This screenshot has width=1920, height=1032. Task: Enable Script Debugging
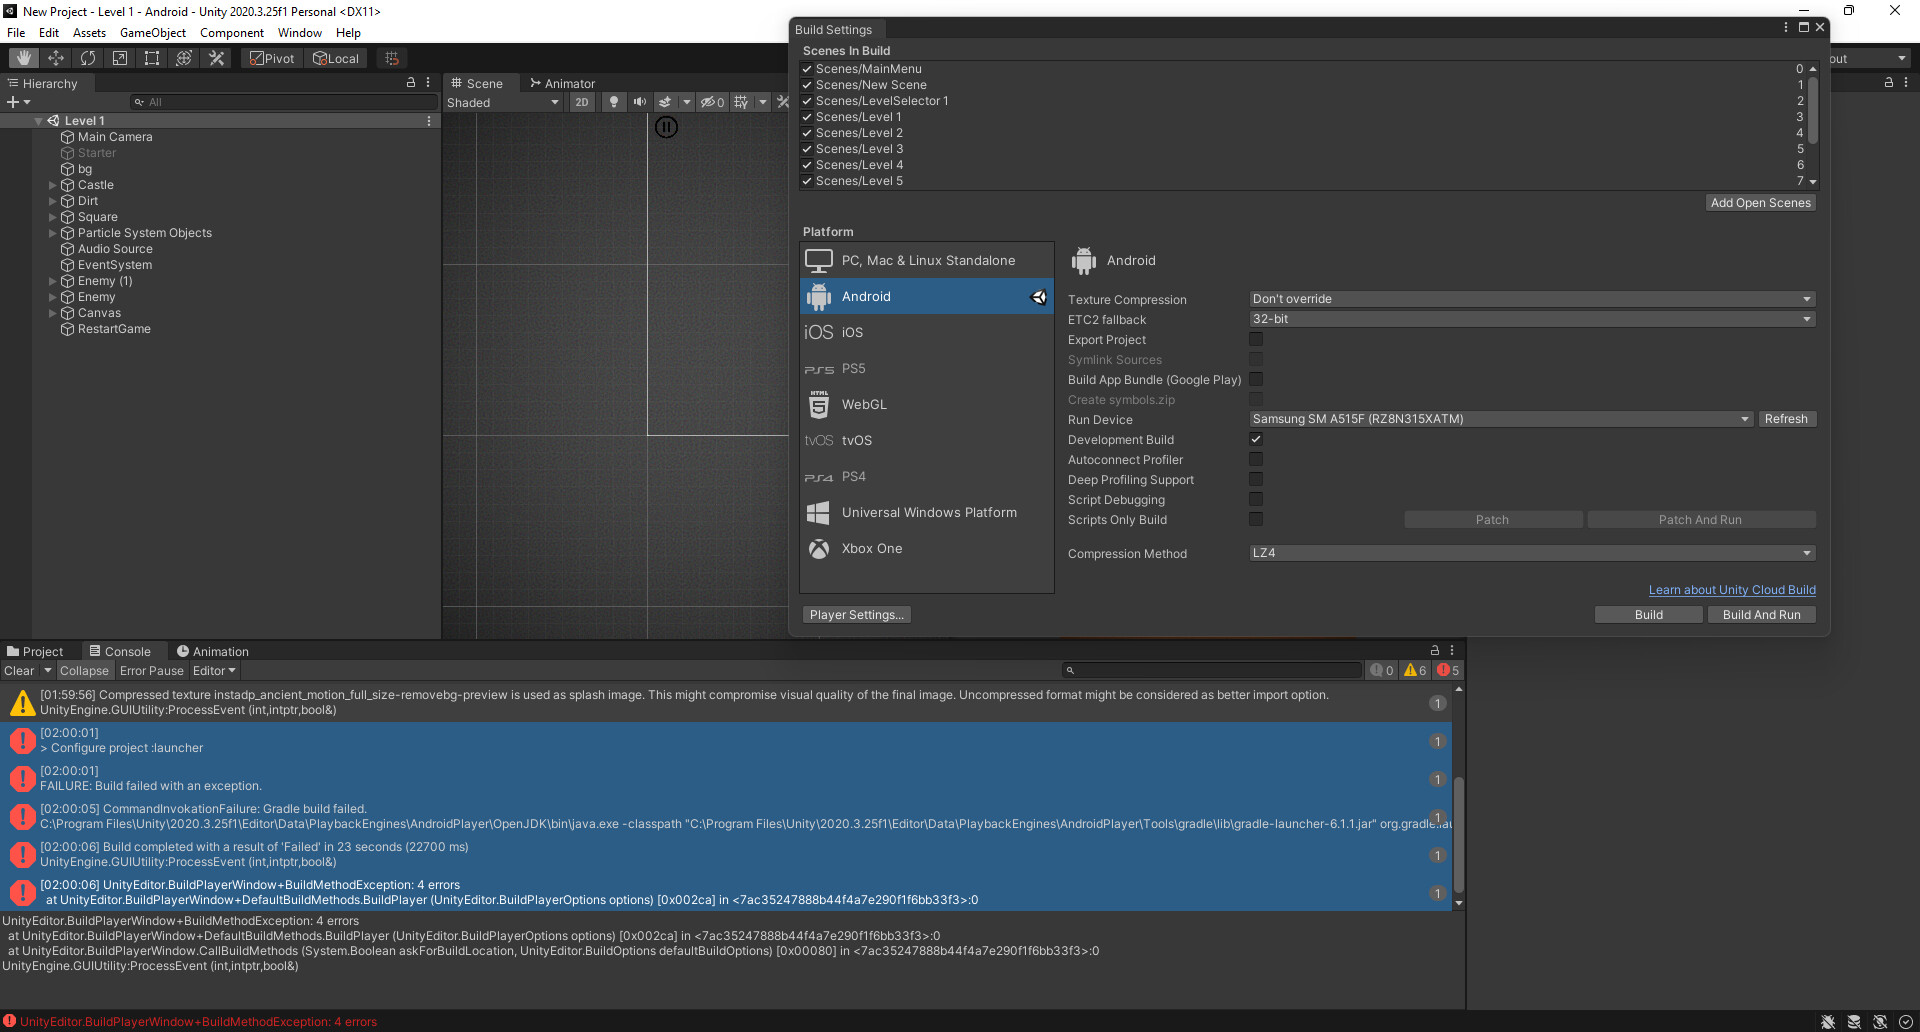(1256, 499)
